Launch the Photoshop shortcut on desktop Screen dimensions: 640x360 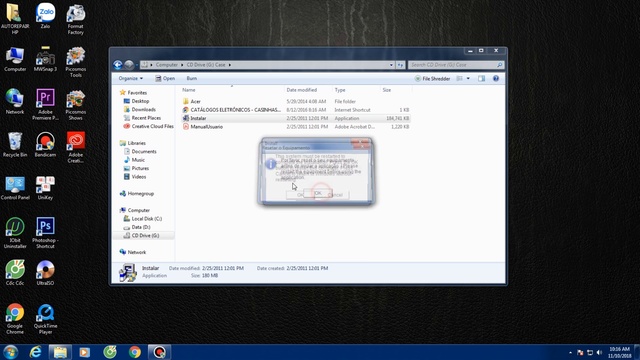click(x=45, y=233)
